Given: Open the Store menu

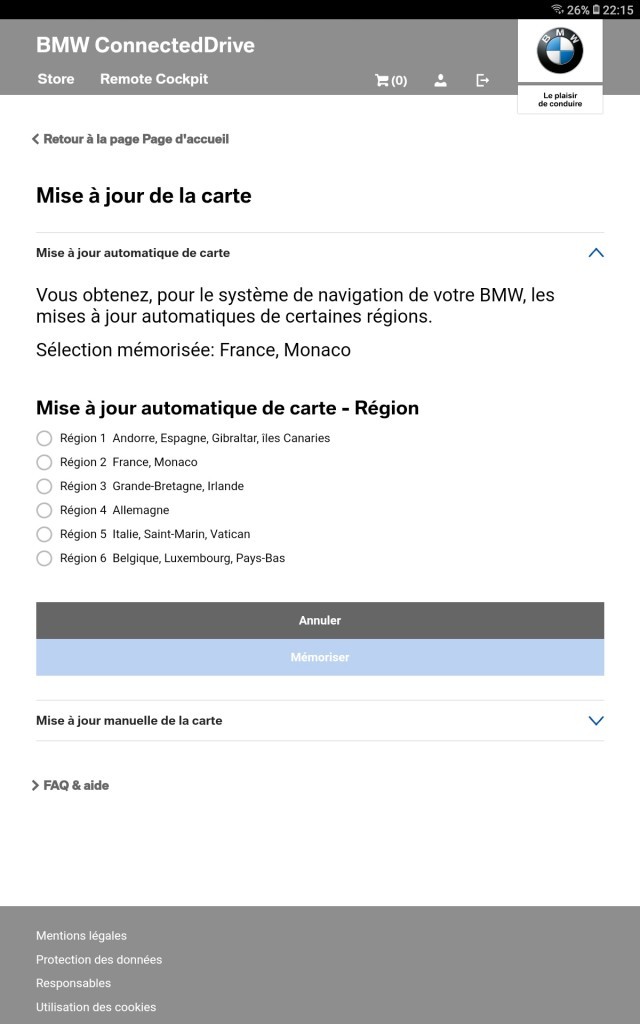Looking at the screenshot, I should pyautogui.click(x=56, y=79).
